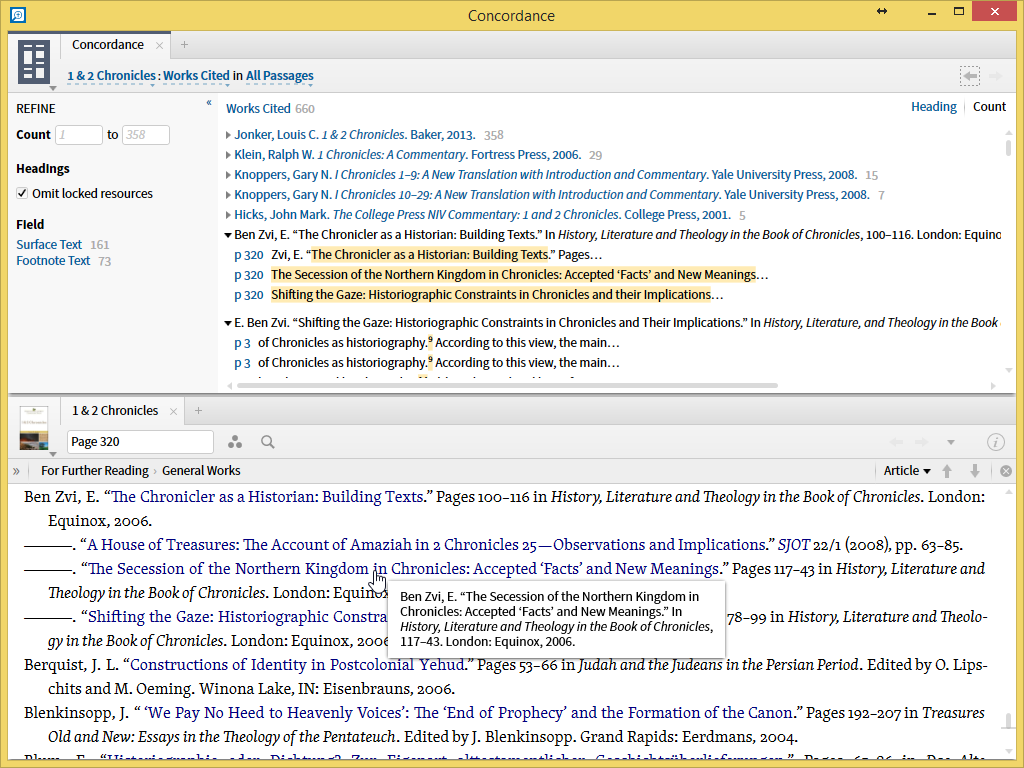1024x768 pixels.
Task: Collapse the Ben Zvi Chronicler as Historian entry
Action: [228, 235]
